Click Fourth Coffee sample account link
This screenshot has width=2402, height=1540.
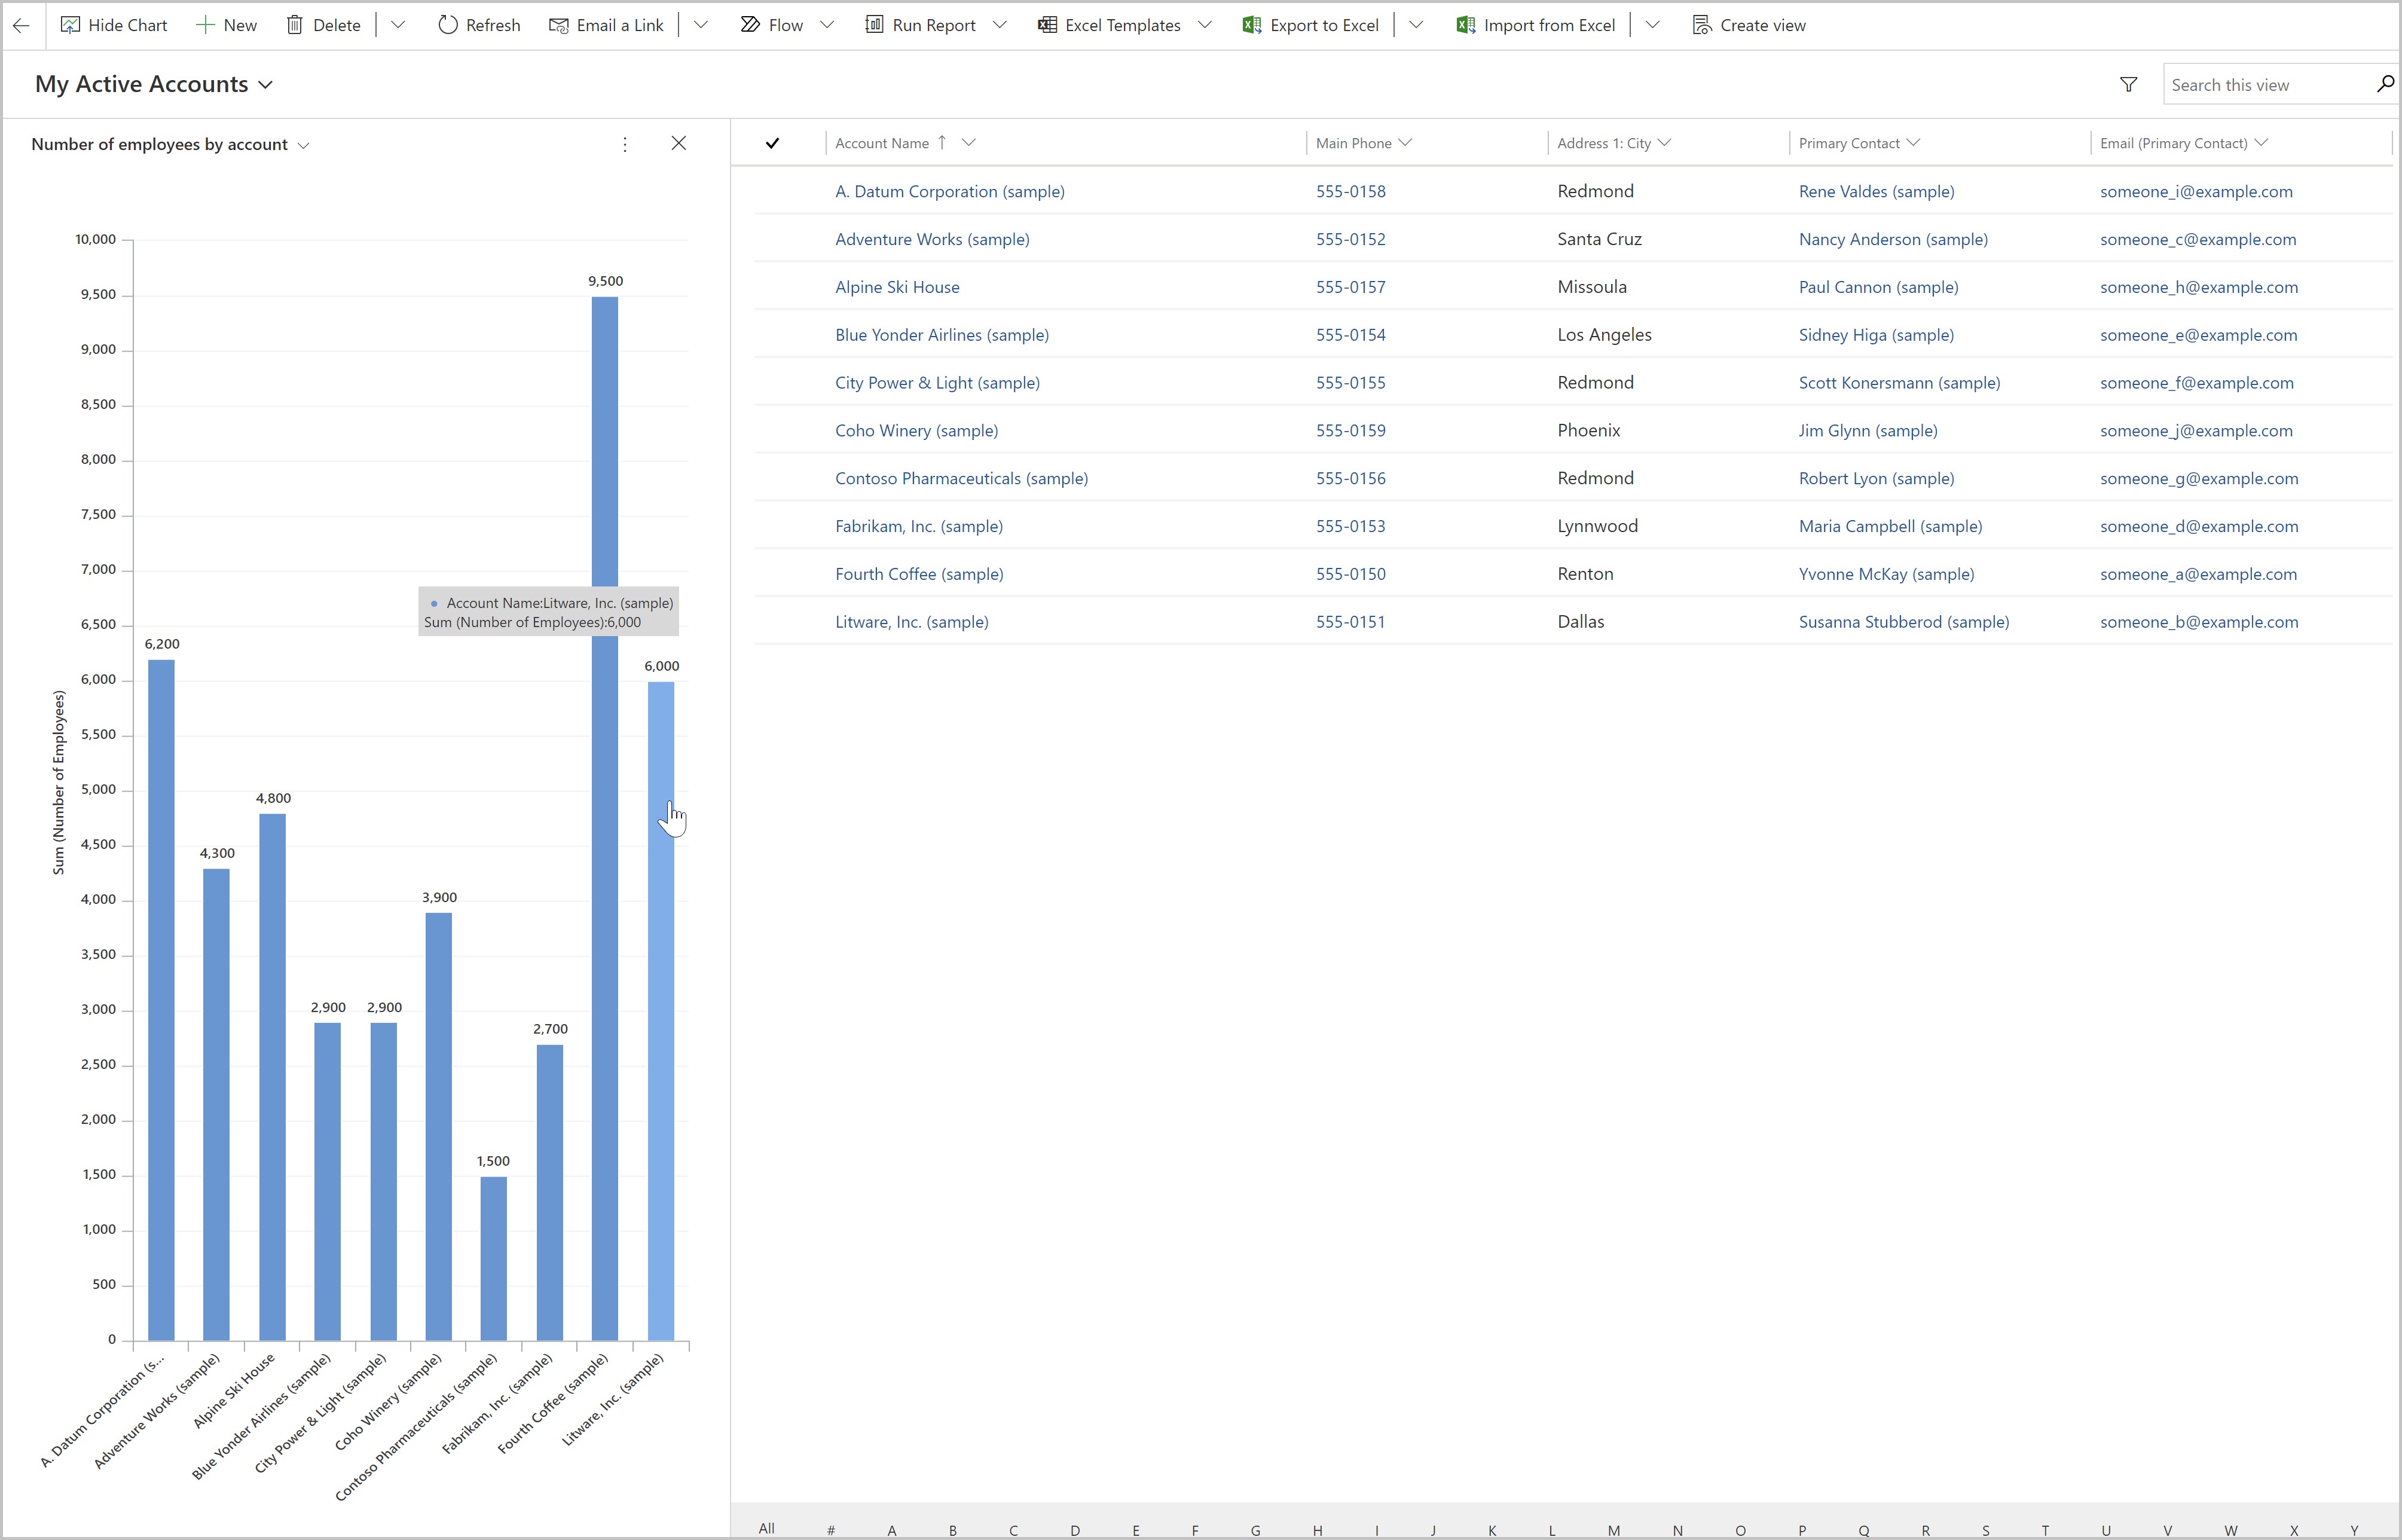tap(919, 572)
